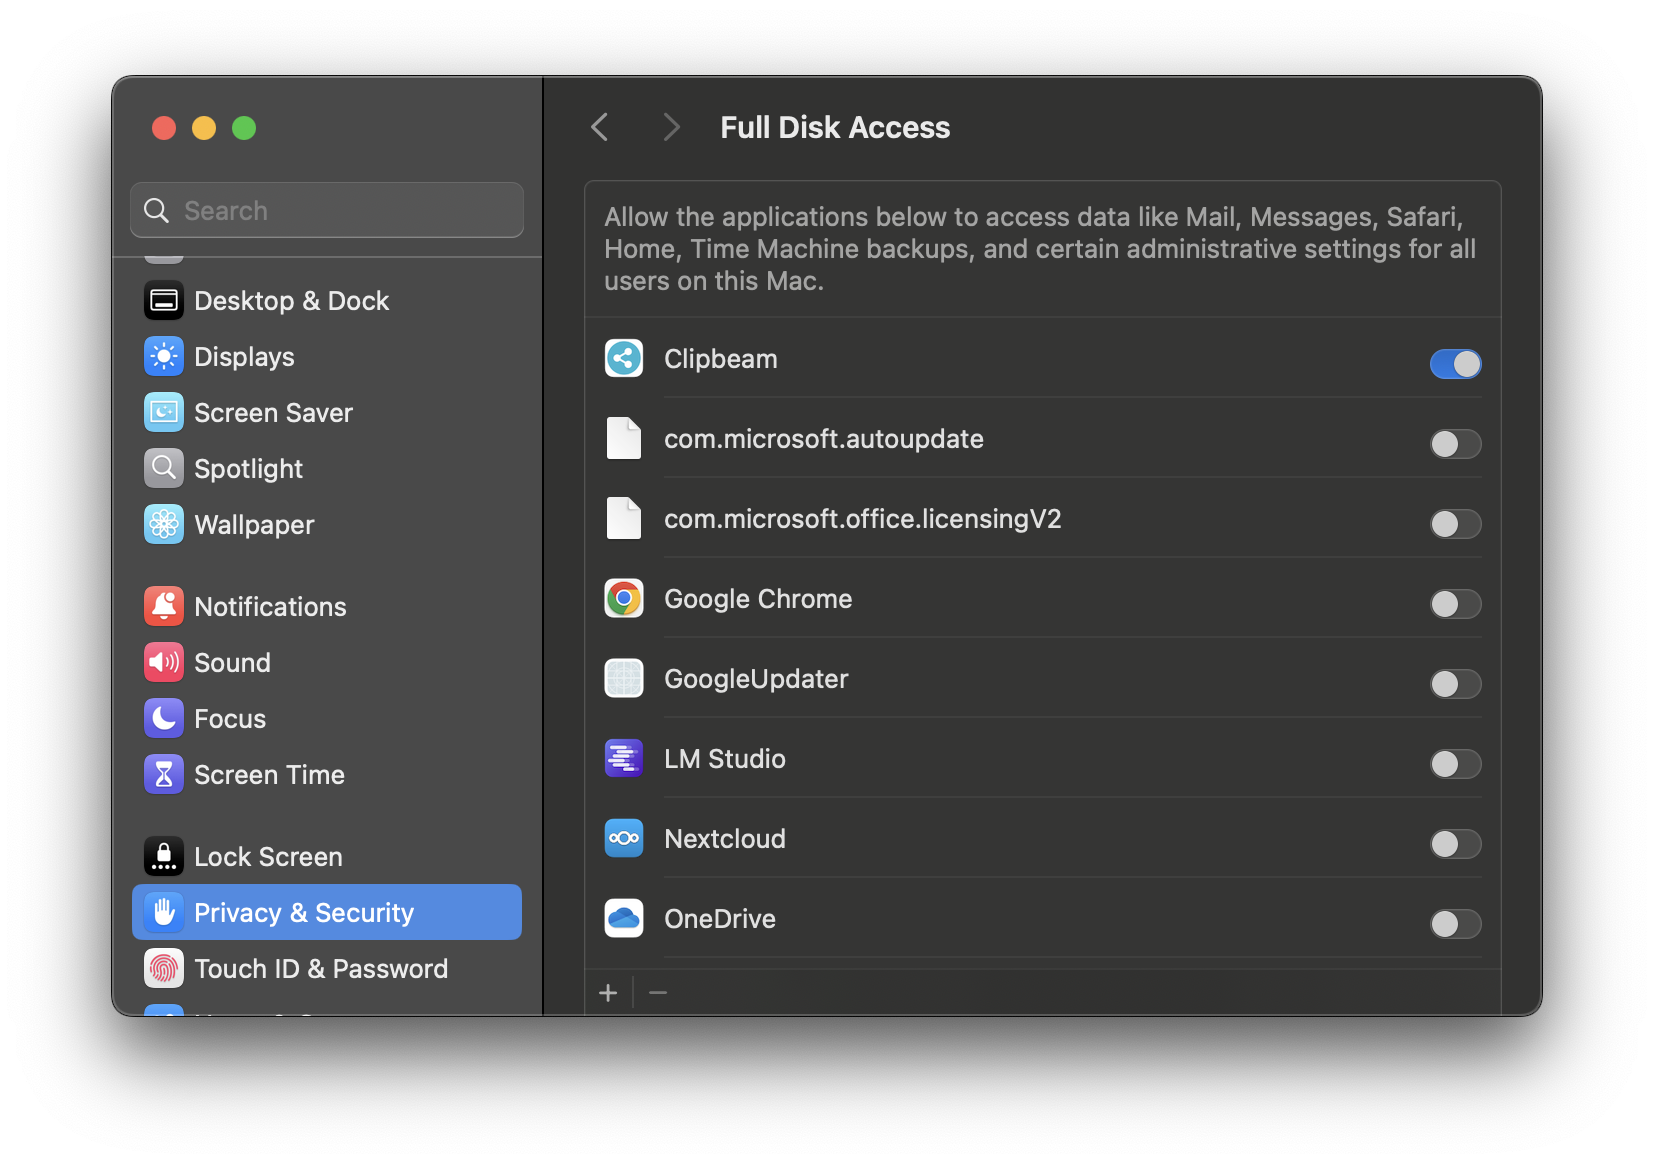Viewport: 1654px width, 1164px height.
Task: Click the Wallpaper flower icon
Action: coord(164,524)
